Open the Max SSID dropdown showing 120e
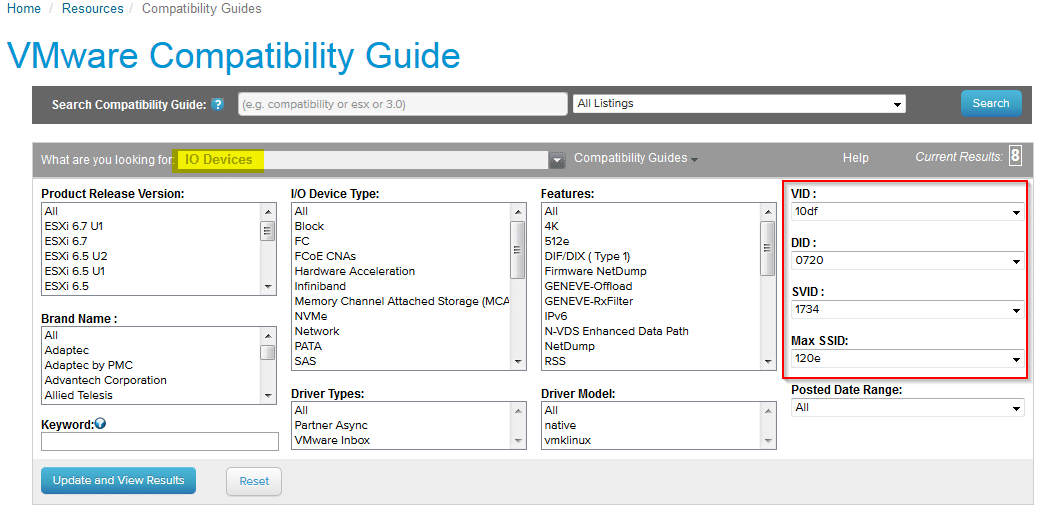The width and height of the screenshot is (1039, 510). point(908,359)
